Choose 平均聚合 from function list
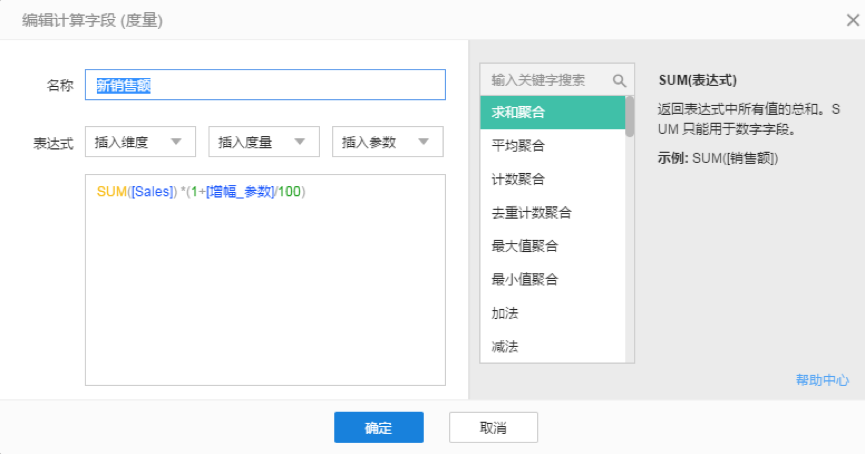The width and height of the screenshot is (865, 454). click(x=552, y=146)
